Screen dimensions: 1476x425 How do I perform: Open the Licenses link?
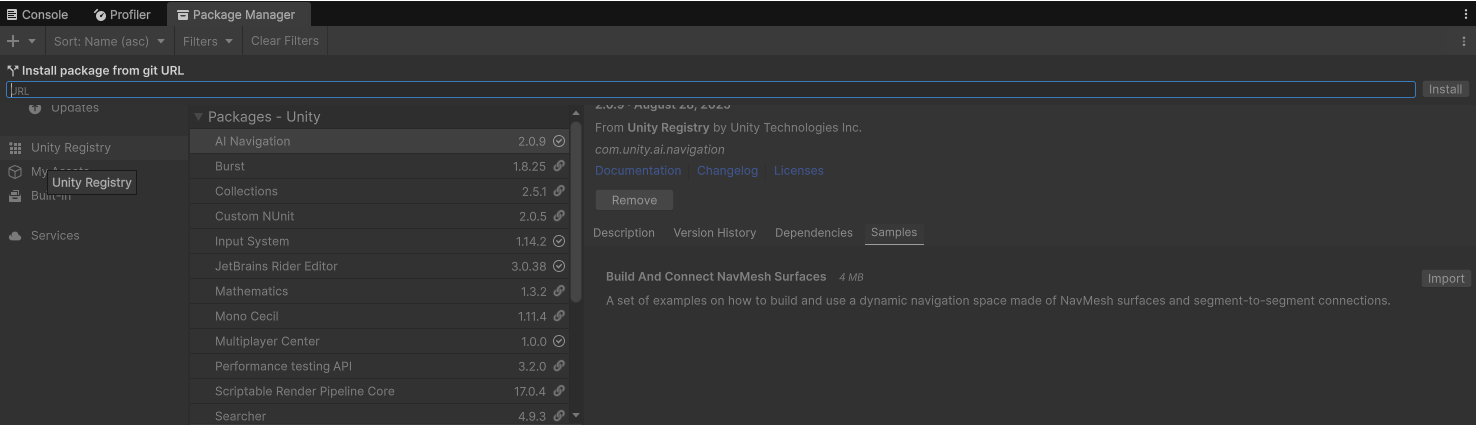point(799,171)
